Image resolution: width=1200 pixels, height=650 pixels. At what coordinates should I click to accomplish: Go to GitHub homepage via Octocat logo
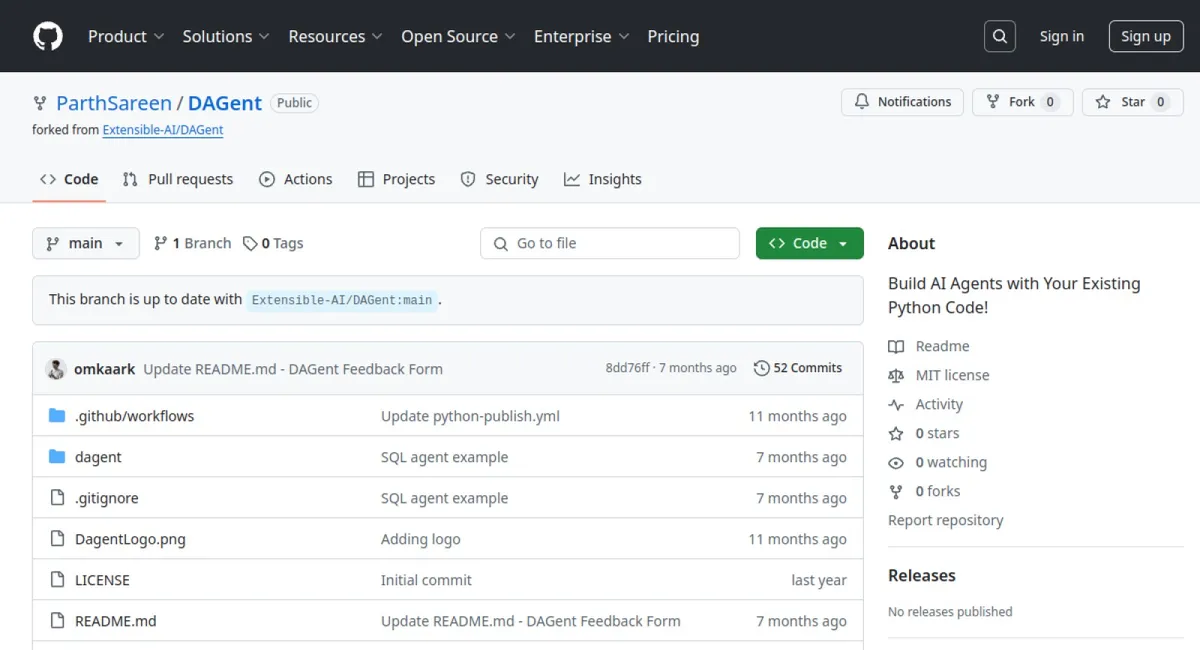coord(48,36)
